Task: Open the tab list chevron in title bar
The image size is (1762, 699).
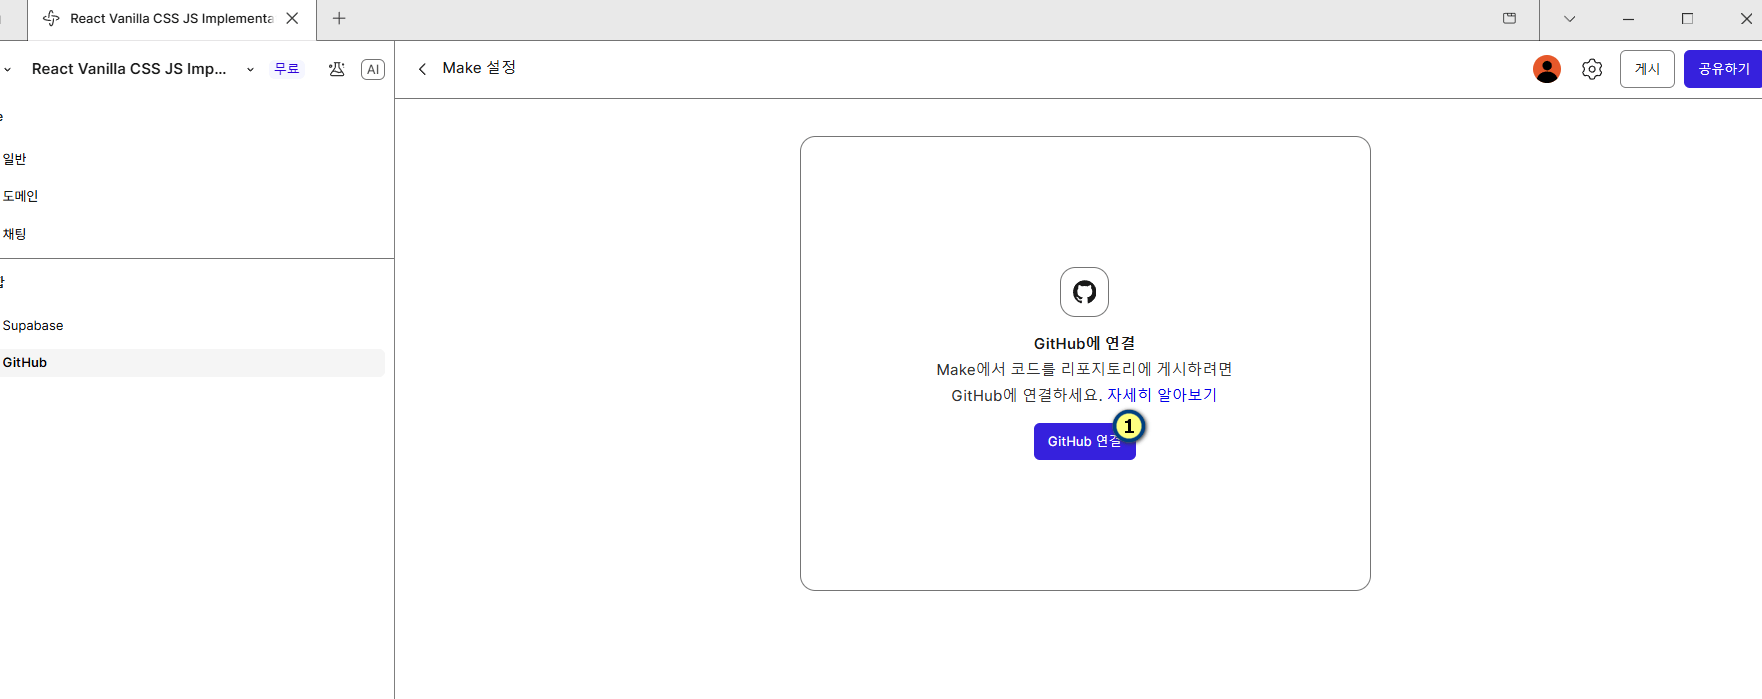Action: point(1569,18)
